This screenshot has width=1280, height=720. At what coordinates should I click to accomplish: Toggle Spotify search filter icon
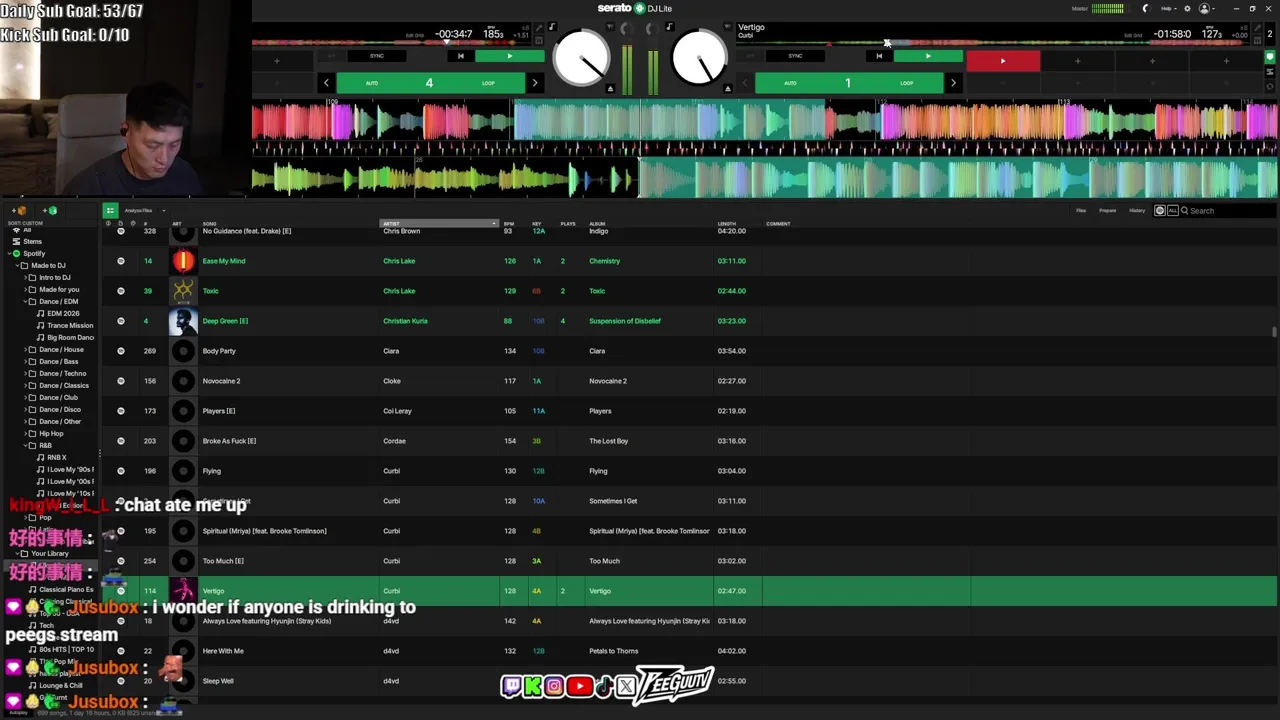point(1160,211)
